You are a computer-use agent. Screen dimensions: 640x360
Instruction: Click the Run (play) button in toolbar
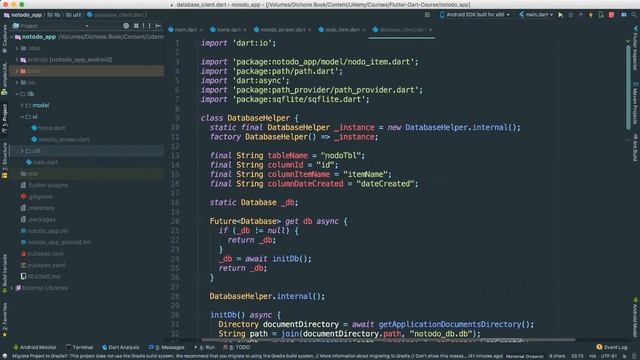561,15
